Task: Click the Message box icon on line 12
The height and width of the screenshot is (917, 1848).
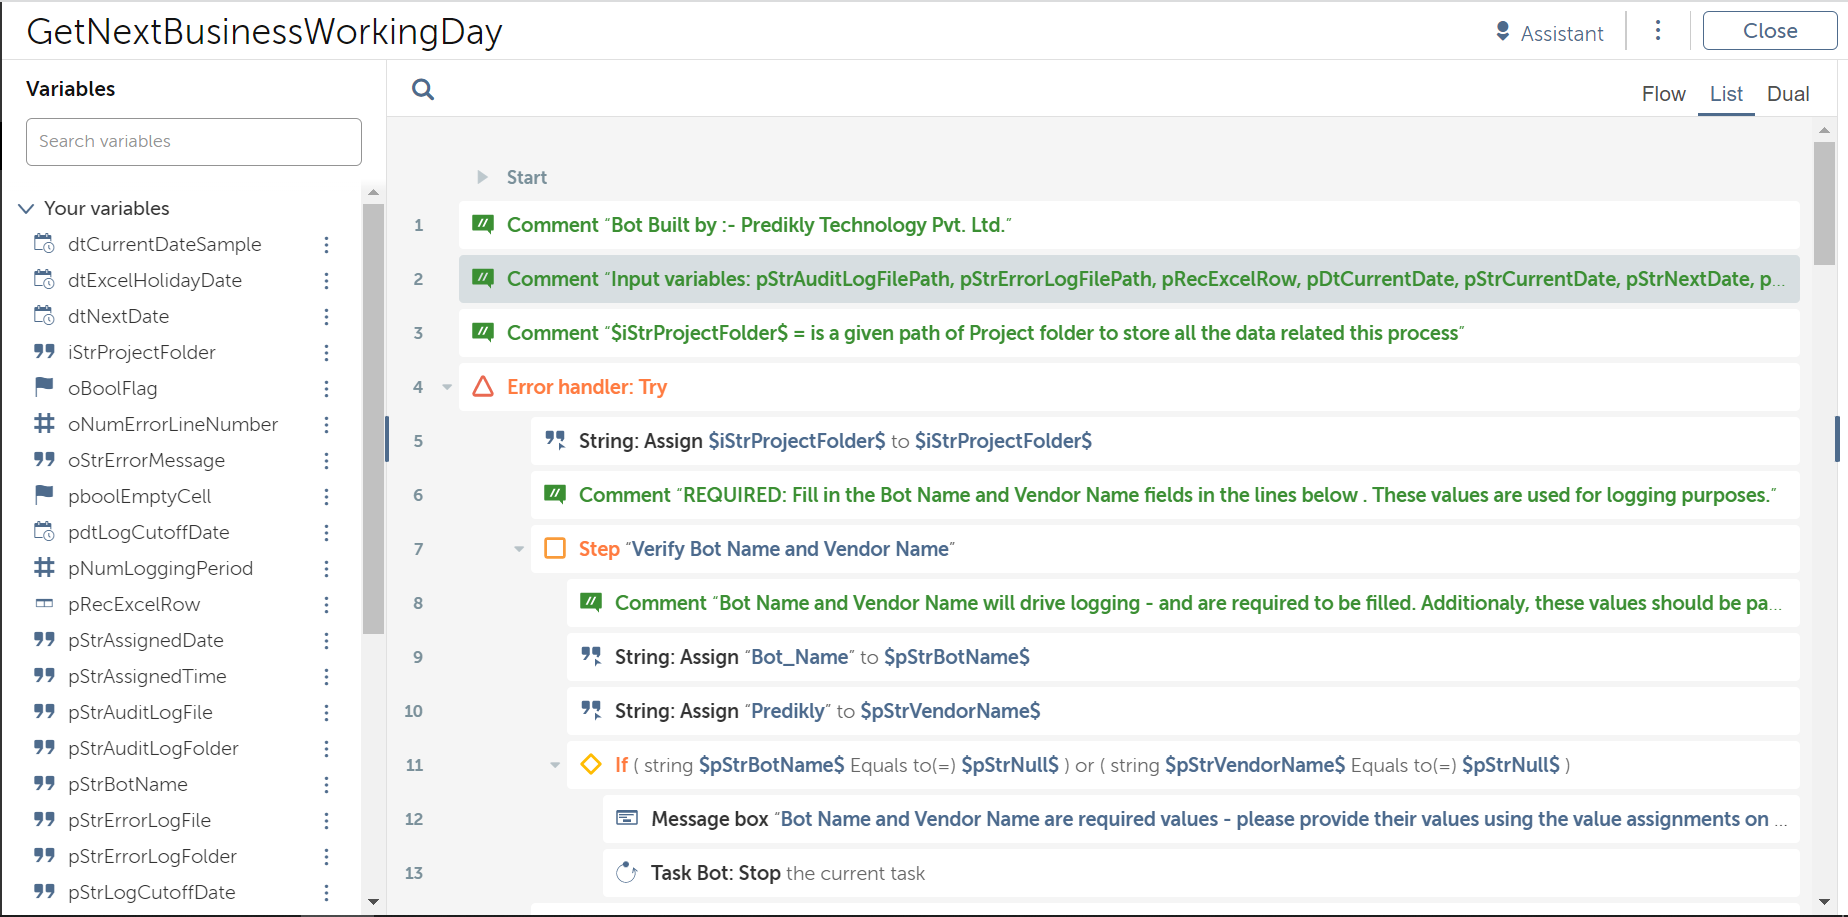Action: click(x=627, y=819)
